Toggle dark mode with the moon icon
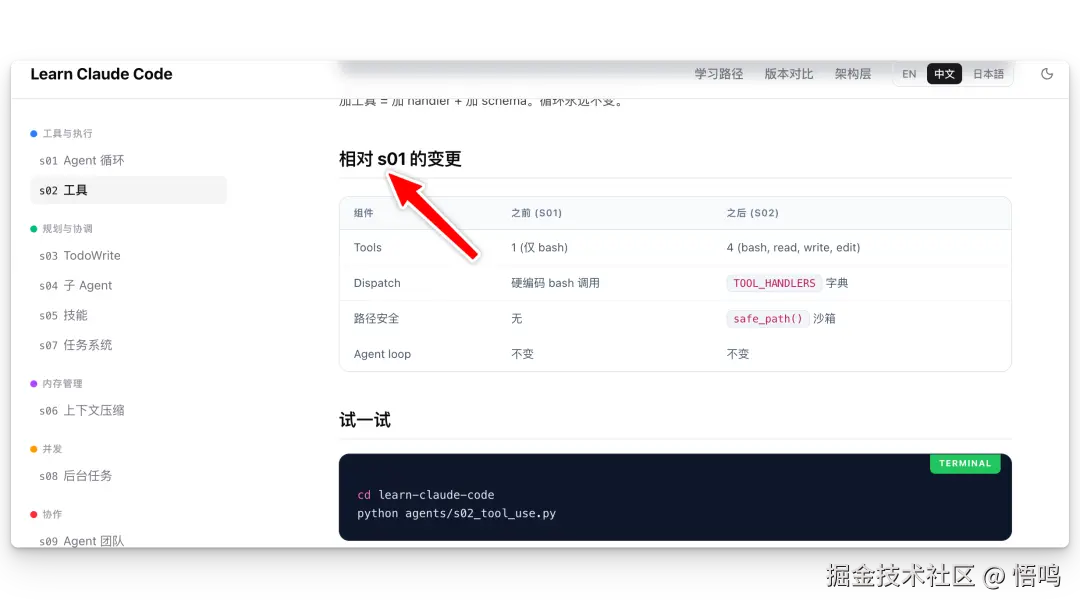 tap(1046, 73)
